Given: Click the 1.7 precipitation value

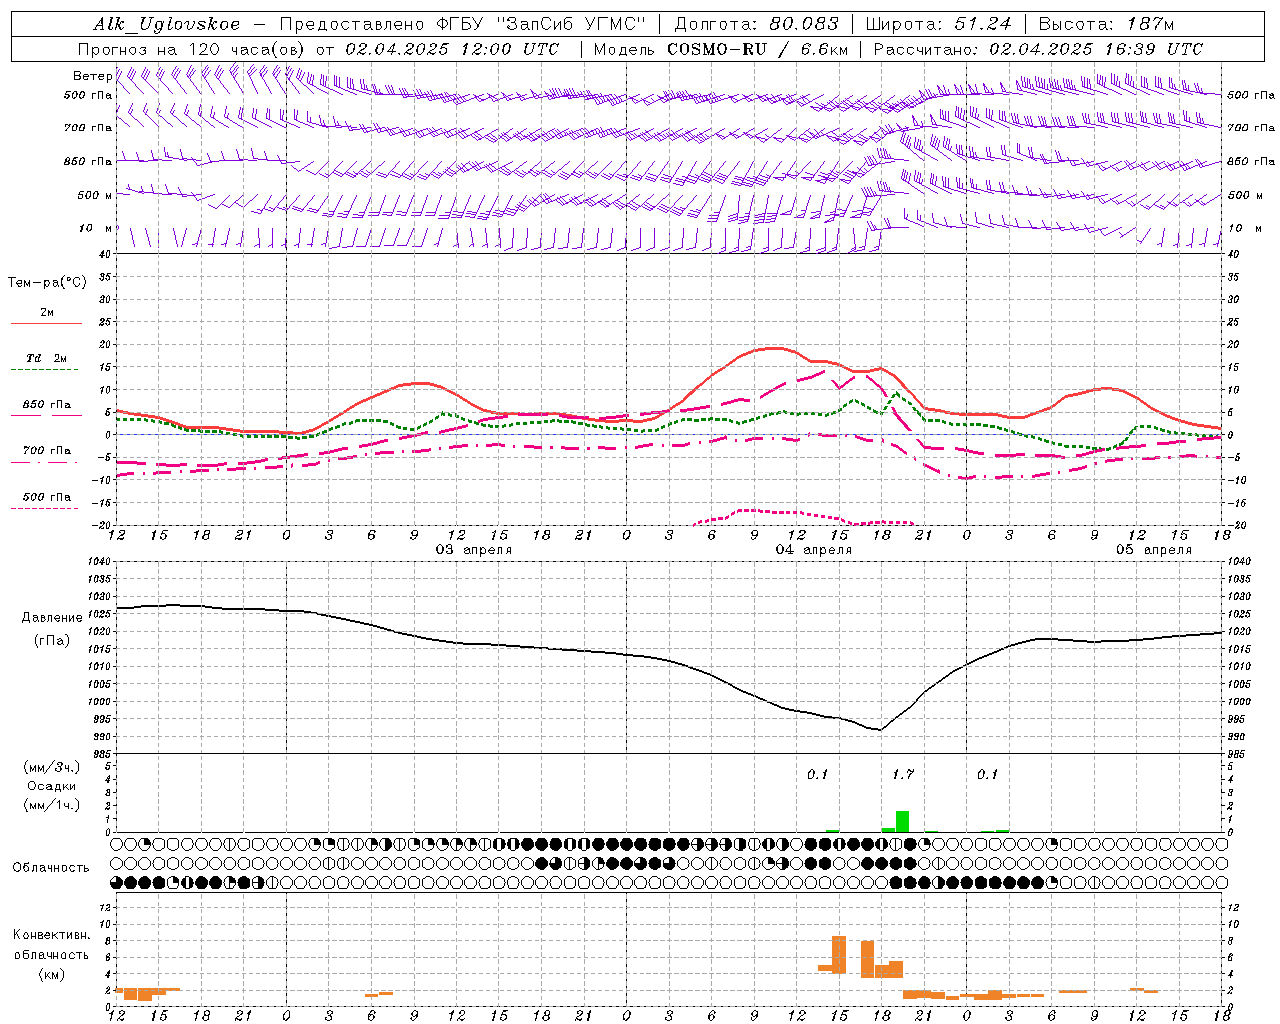Looking at the screenshot, I should 903,774.
